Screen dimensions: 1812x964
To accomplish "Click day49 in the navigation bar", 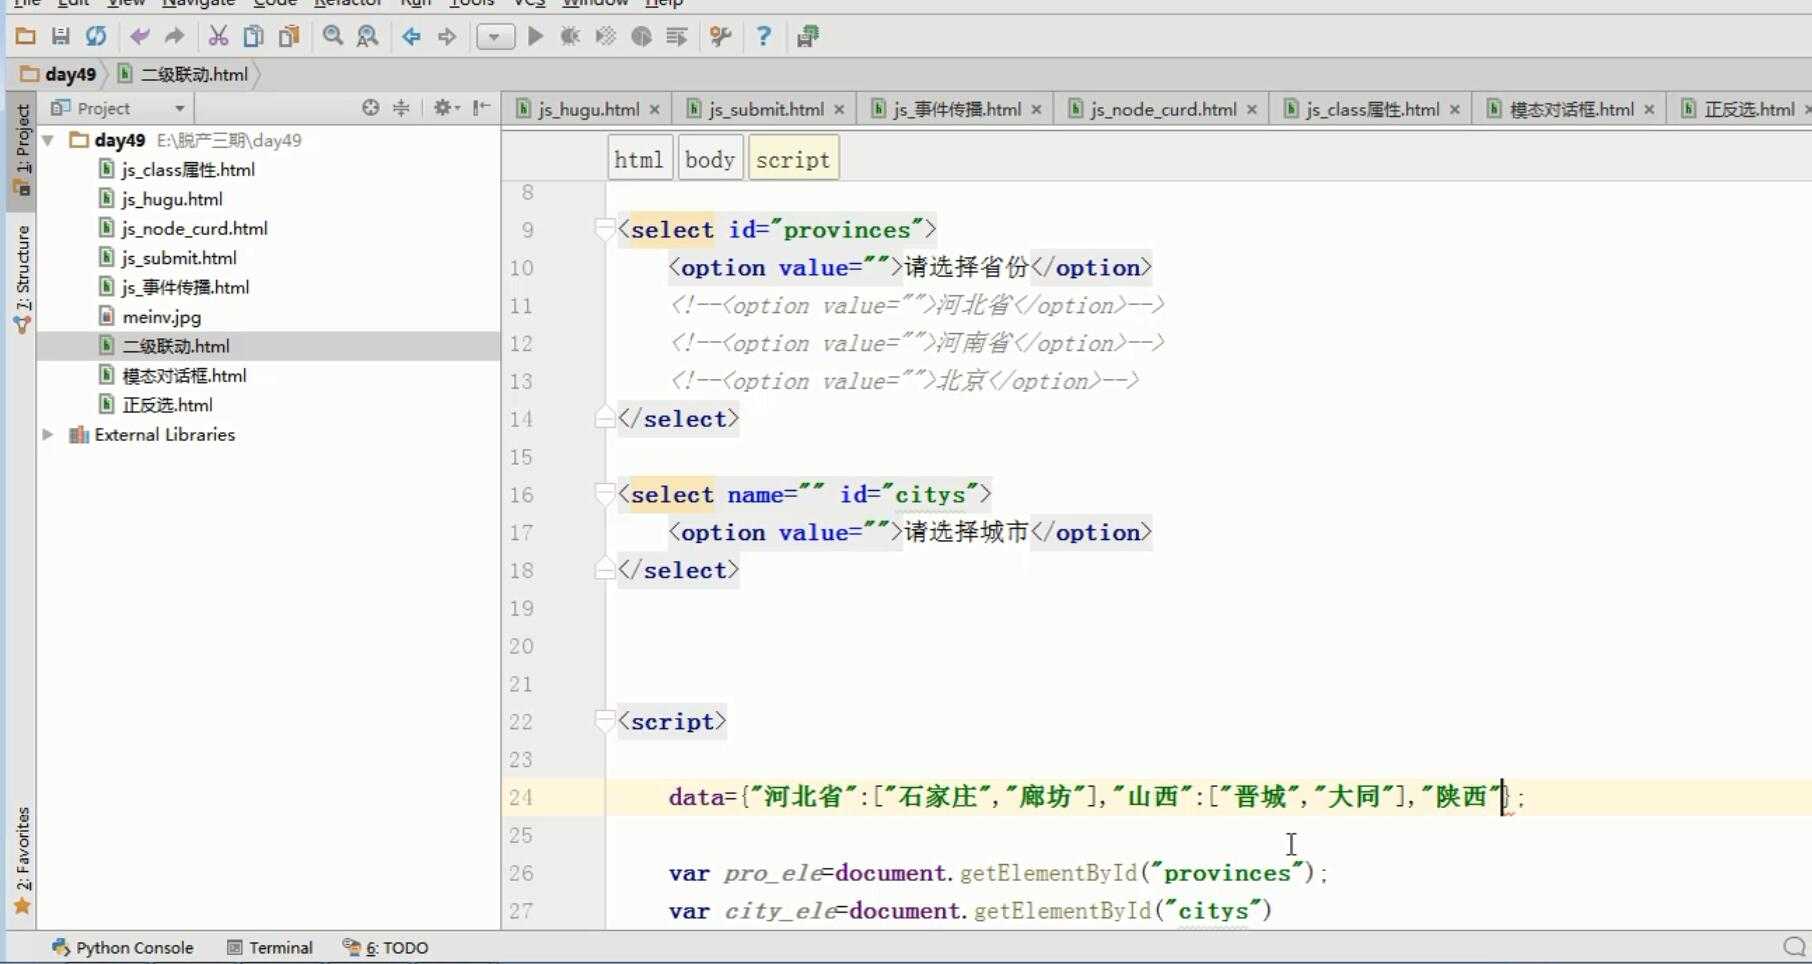I will pyautogui.click(x=59, y=74).
